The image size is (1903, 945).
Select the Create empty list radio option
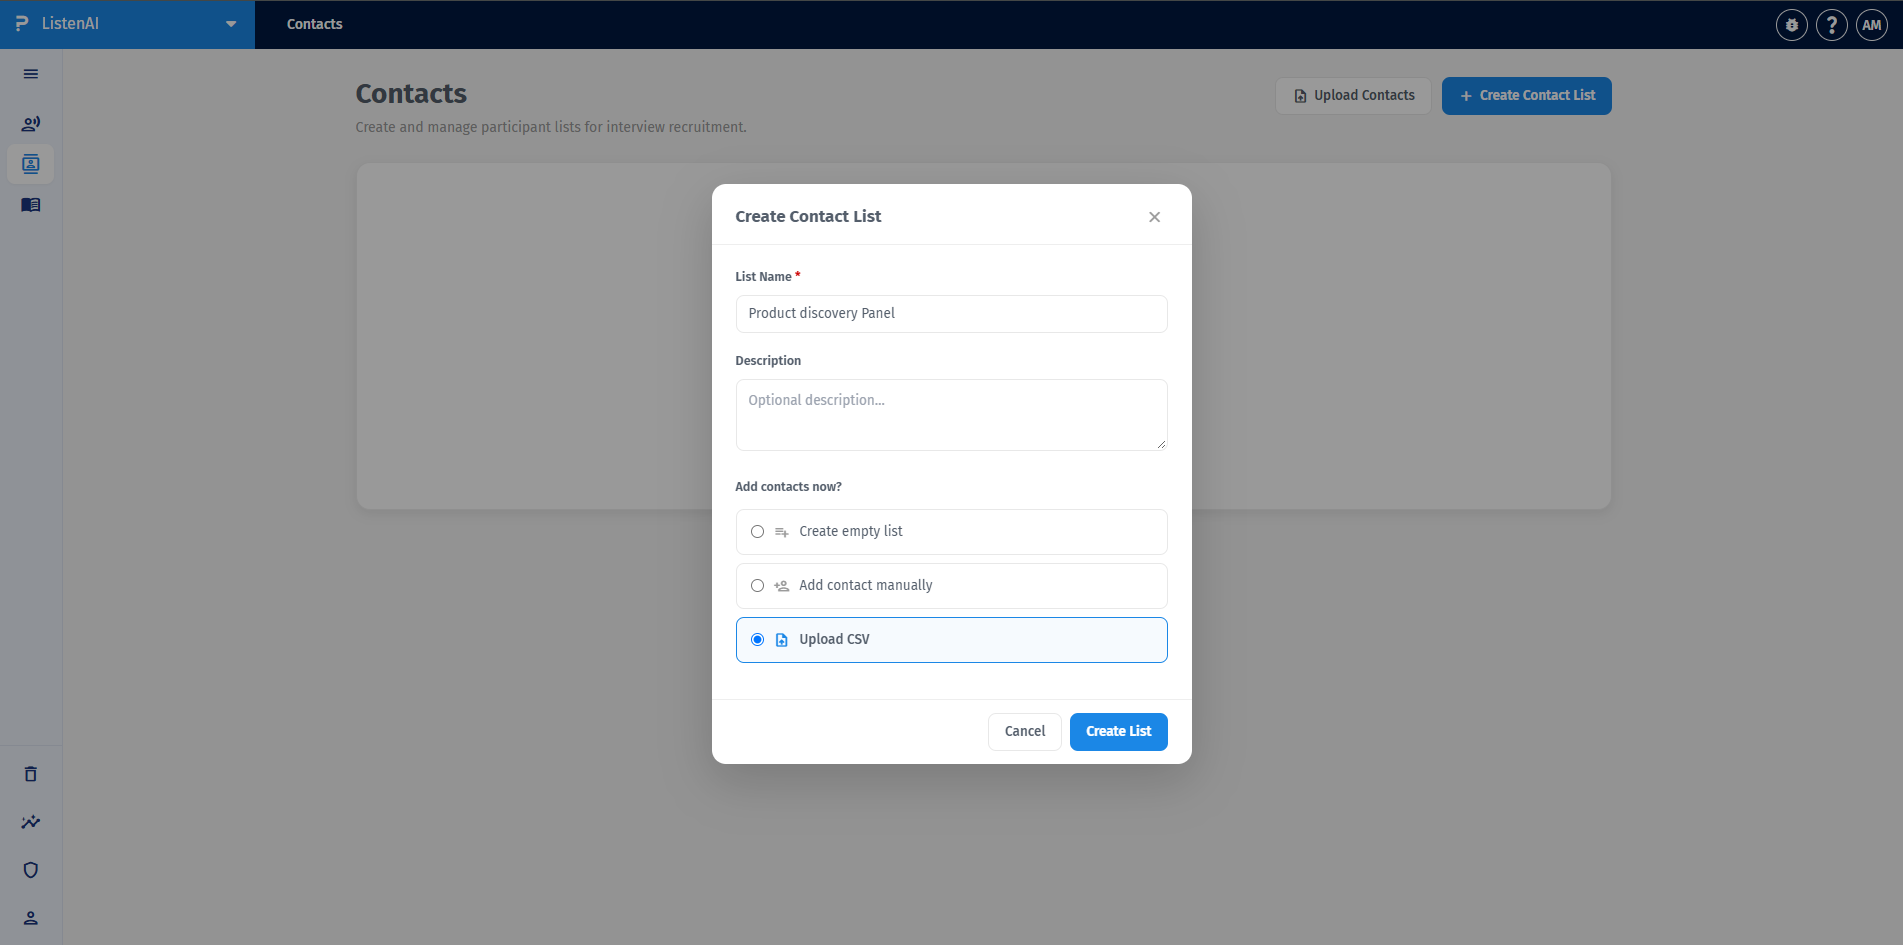pyautogui.click(x=757, y=532)
